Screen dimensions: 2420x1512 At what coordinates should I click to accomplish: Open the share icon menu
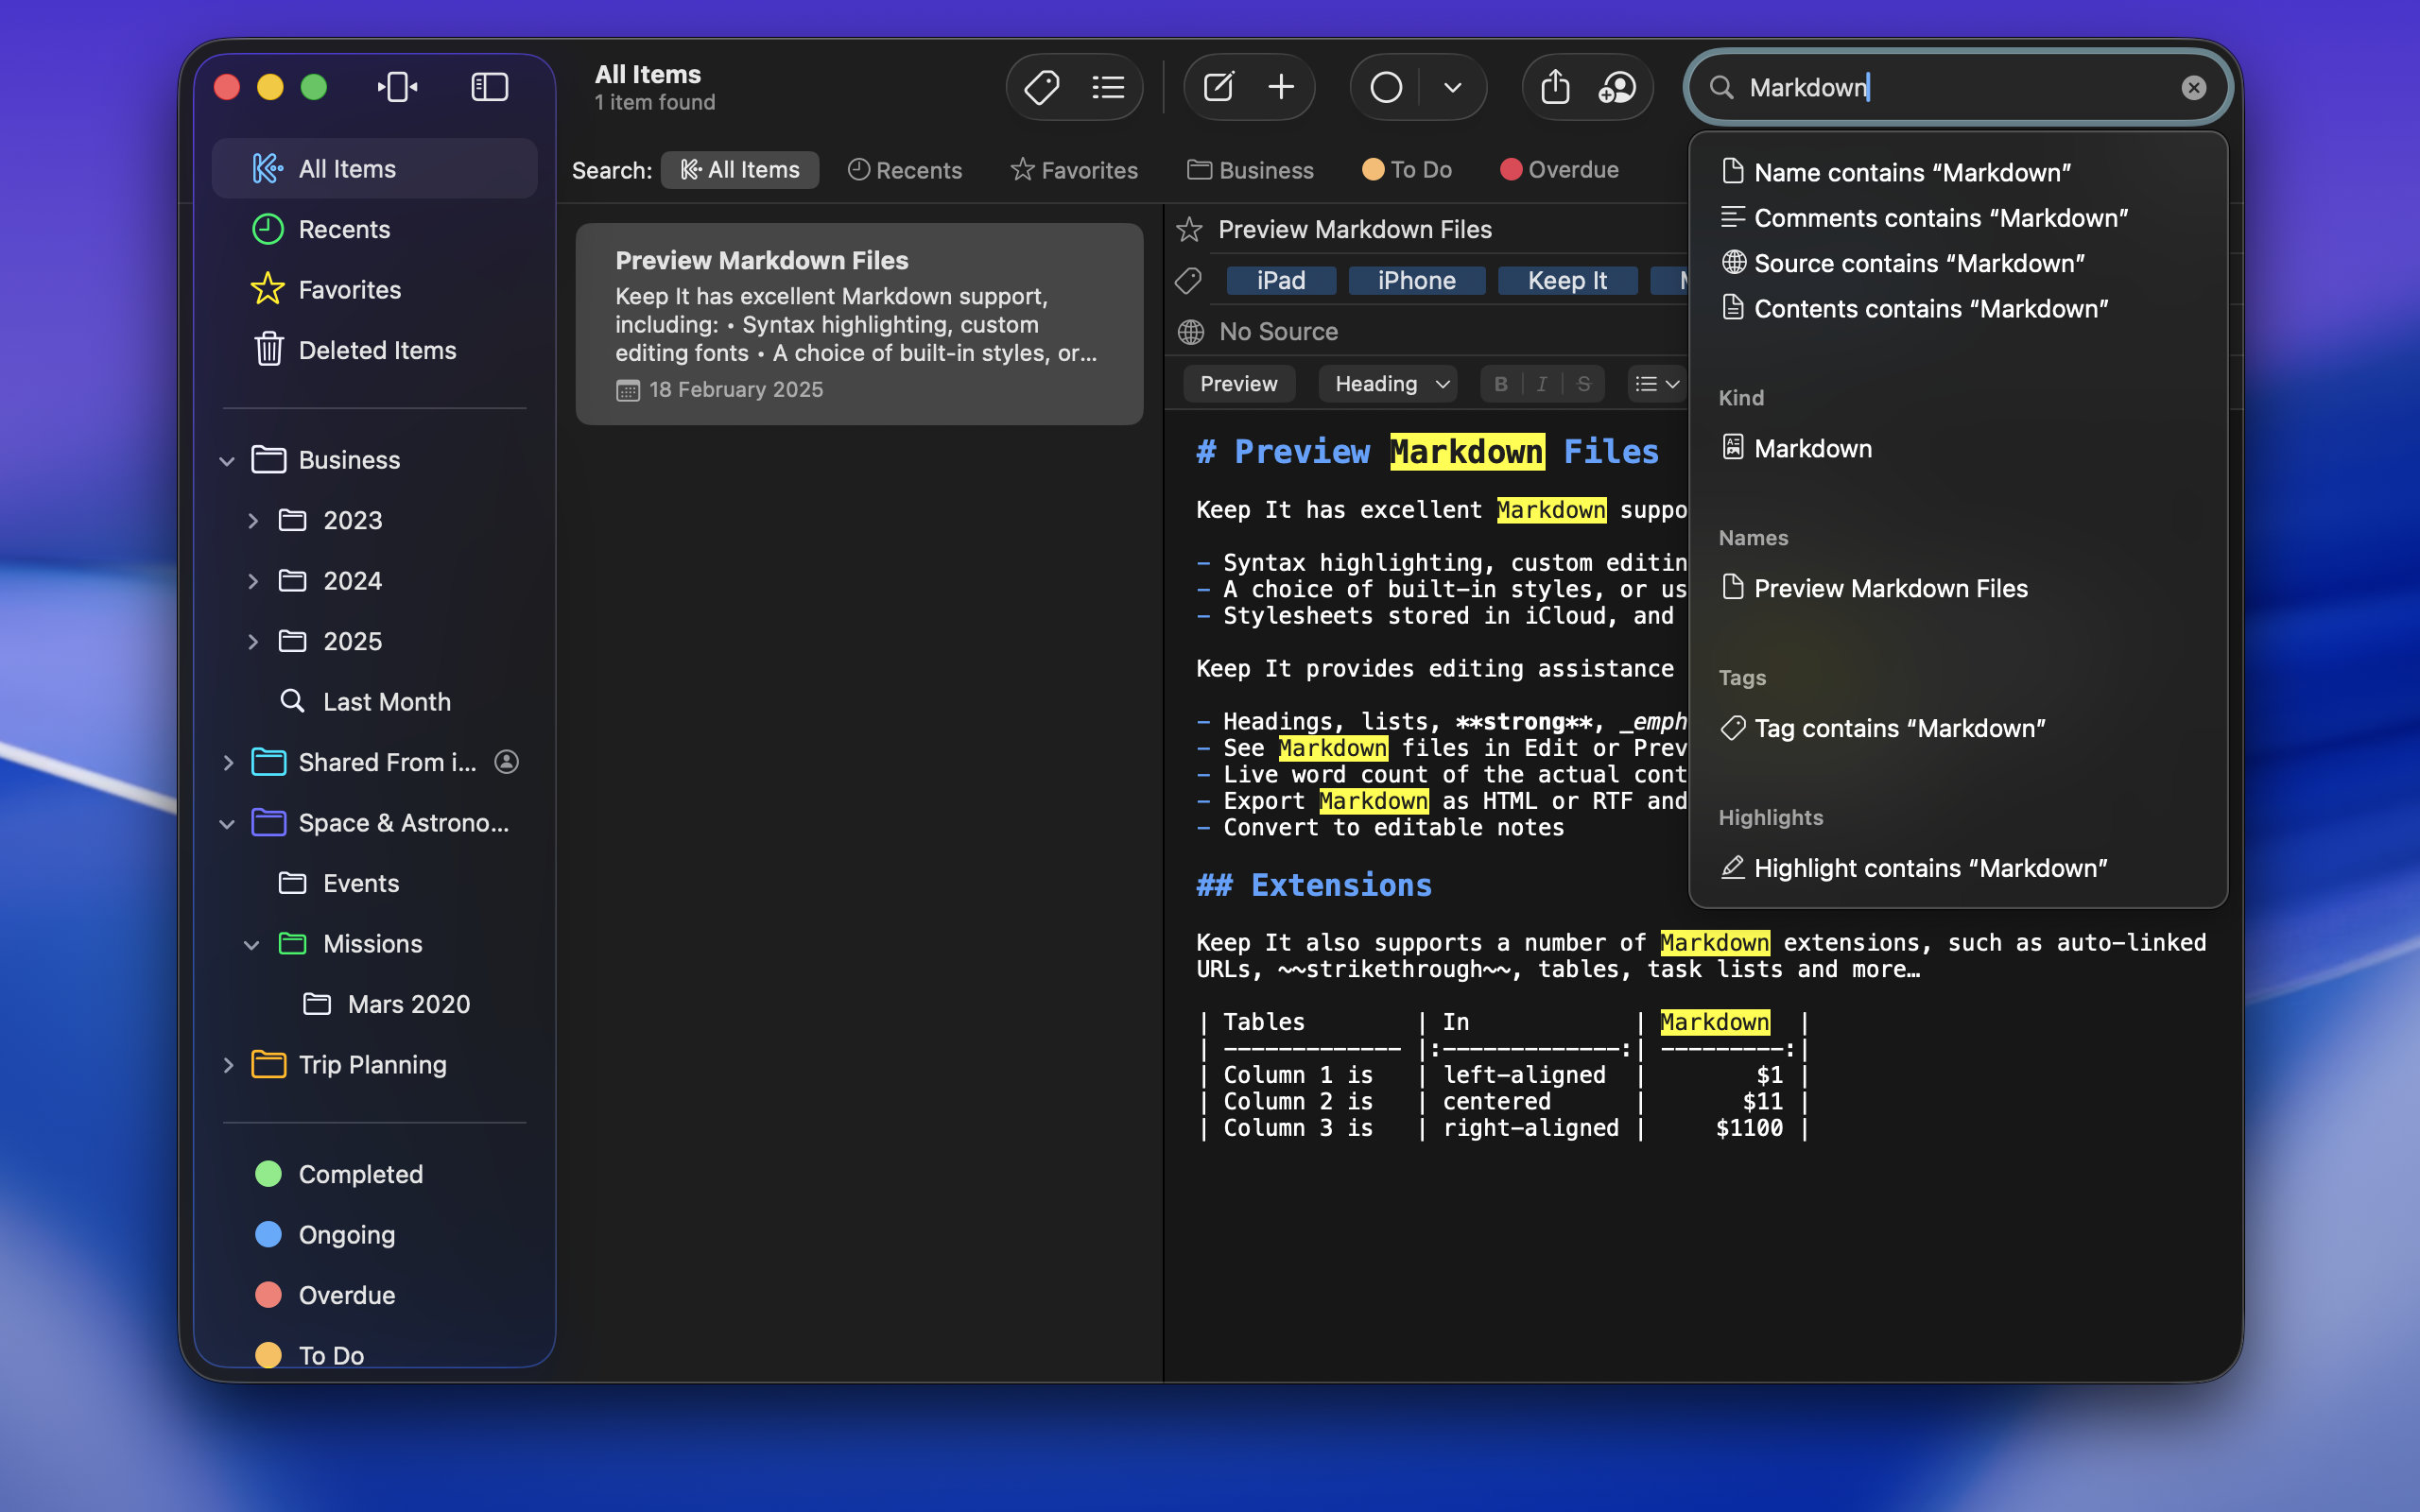tap(1554, 88)
